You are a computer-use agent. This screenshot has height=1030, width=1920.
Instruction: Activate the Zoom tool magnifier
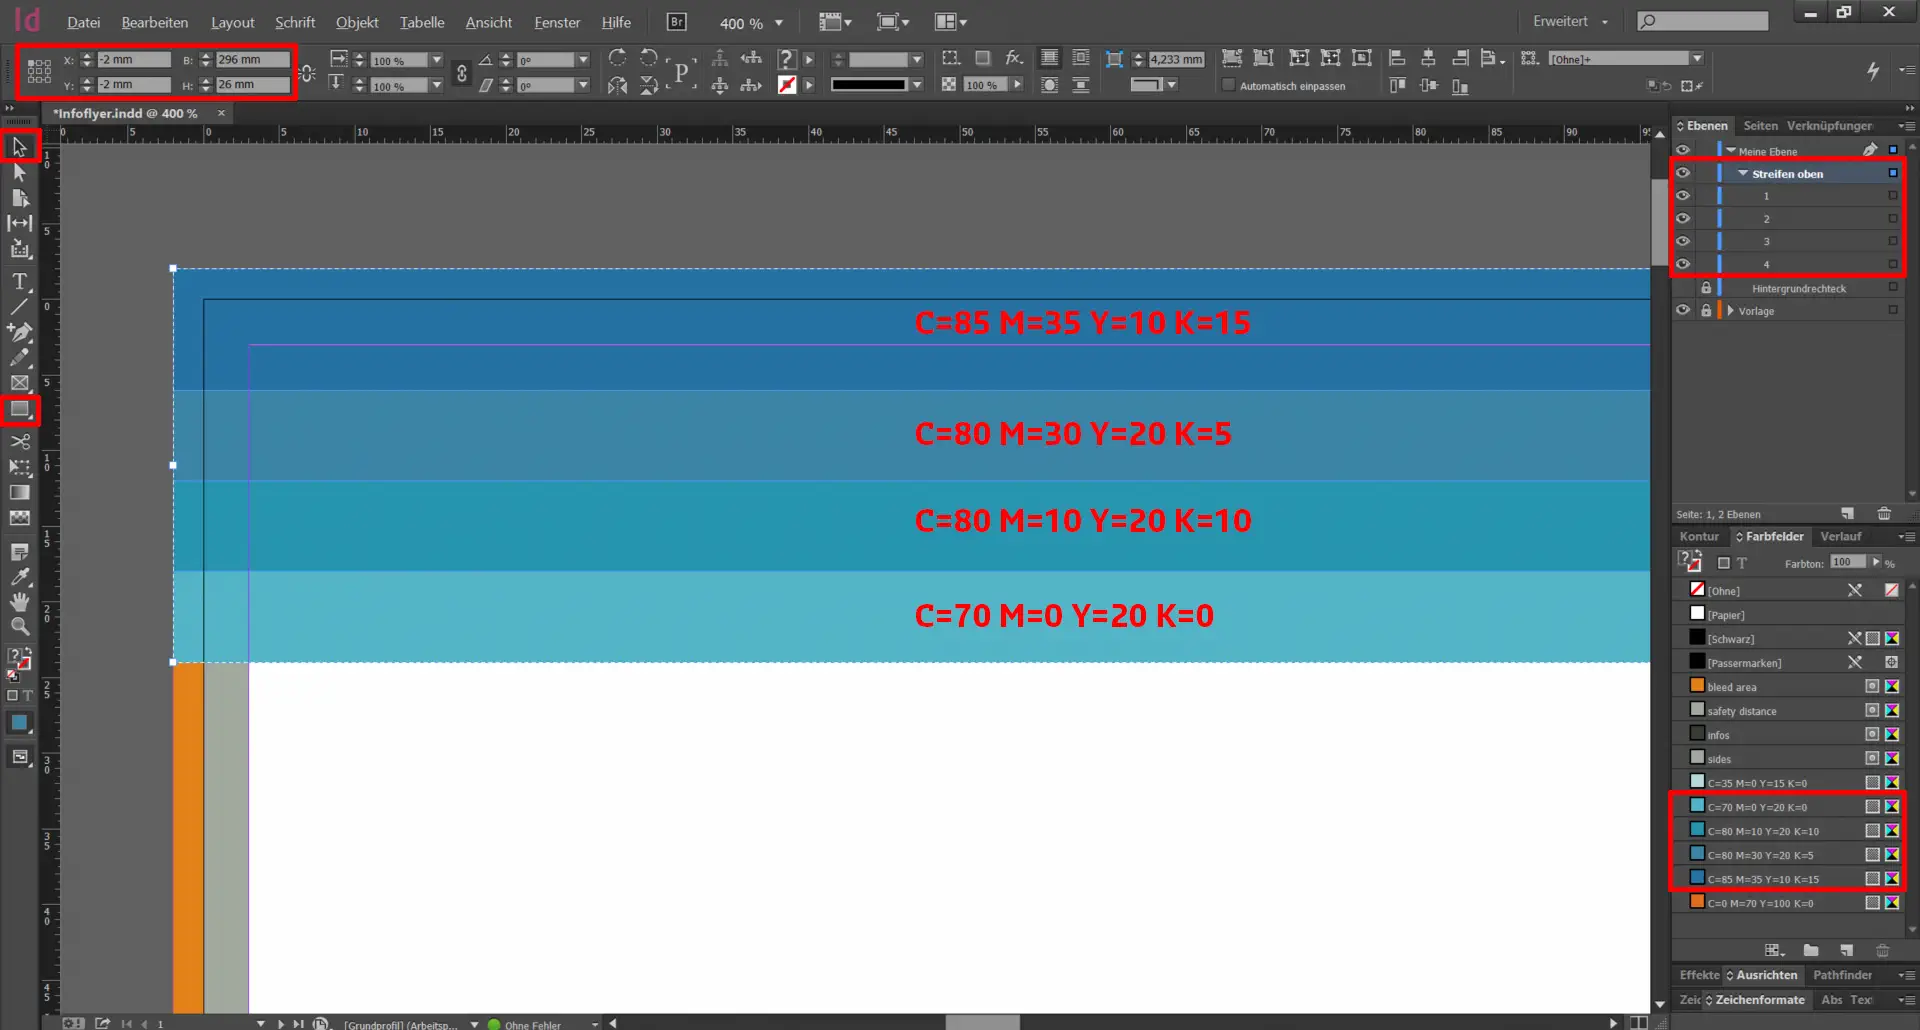tap(19, 627)
